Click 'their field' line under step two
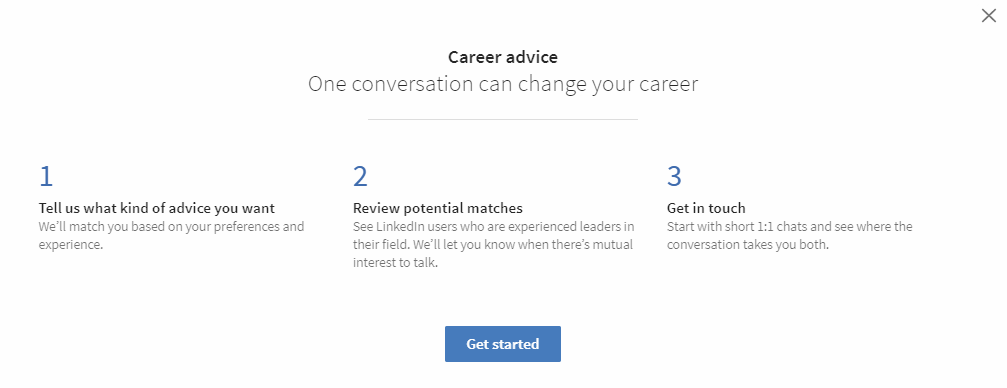This screenshot has height=388, width=1007. [x=493, y=245]
